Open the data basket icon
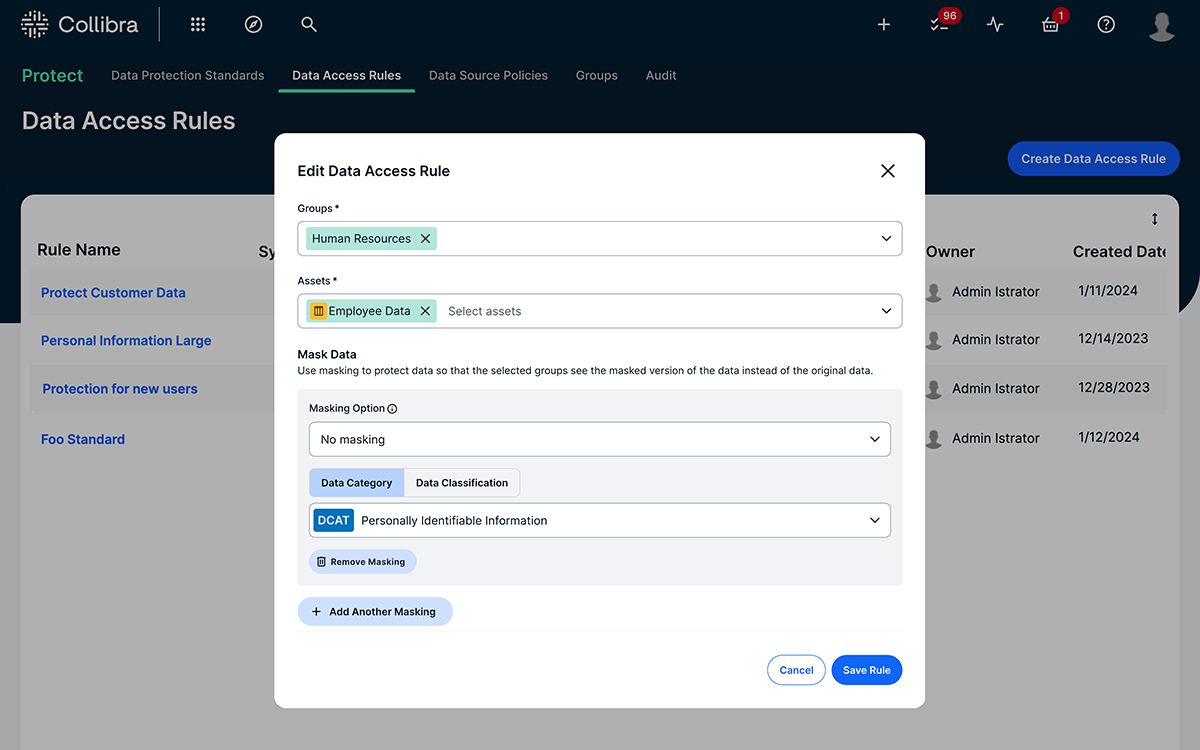 (1050, 25)
